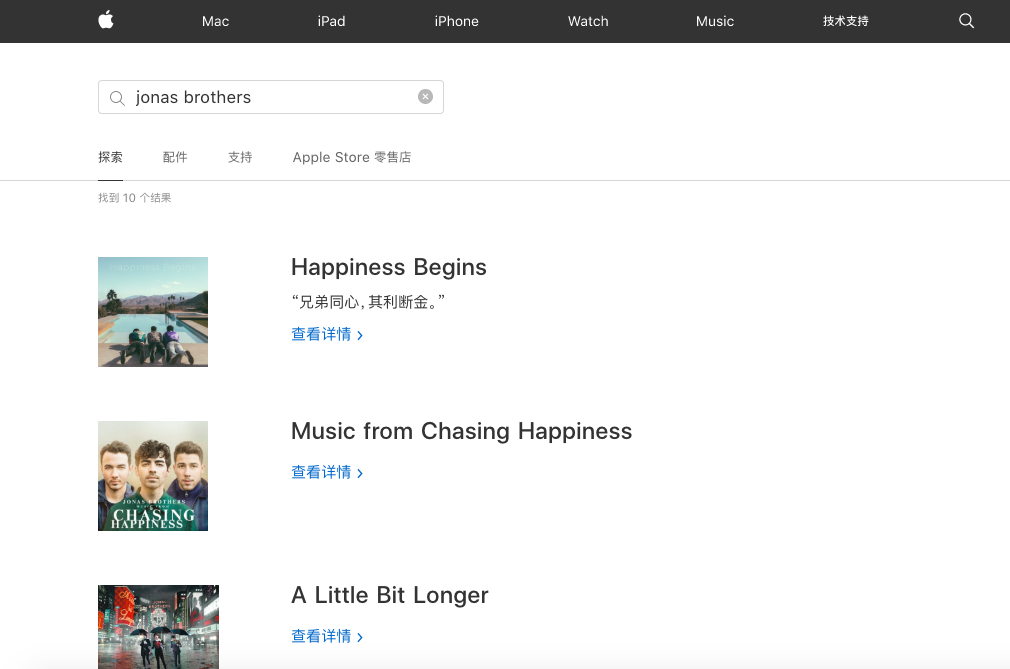
Task: Click 查看详情 under Happiness Begins
Action: (x=321, y=334)
